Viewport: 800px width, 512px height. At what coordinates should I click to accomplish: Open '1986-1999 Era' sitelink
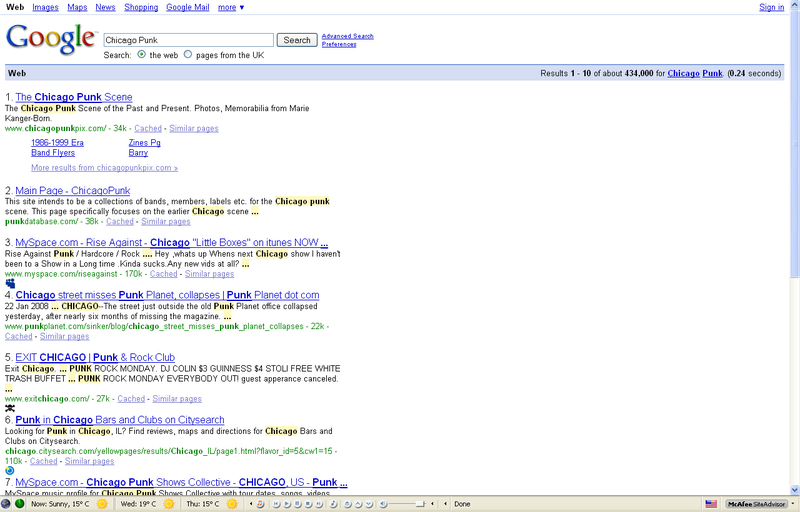(57, 143)
